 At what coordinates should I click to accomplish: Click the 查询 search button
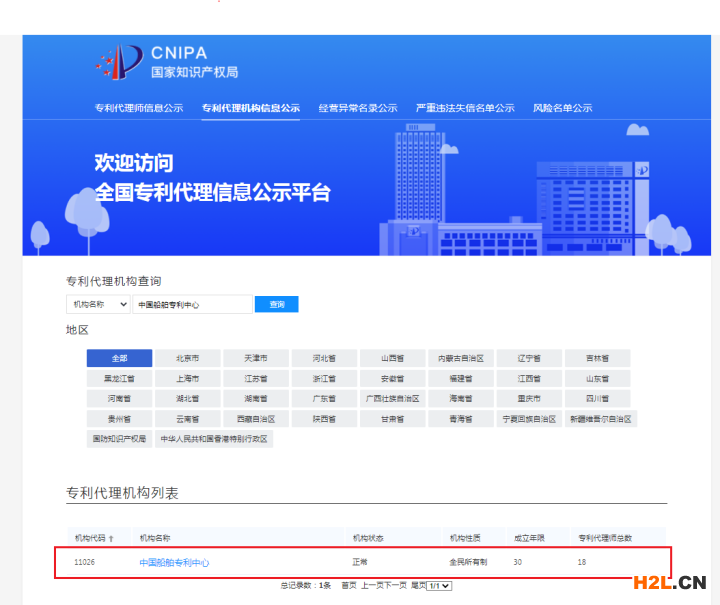coord(276,304)
